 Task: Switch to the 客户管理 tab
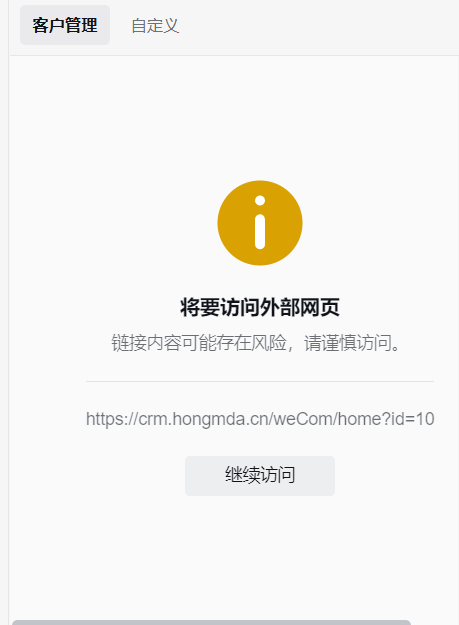65,25
